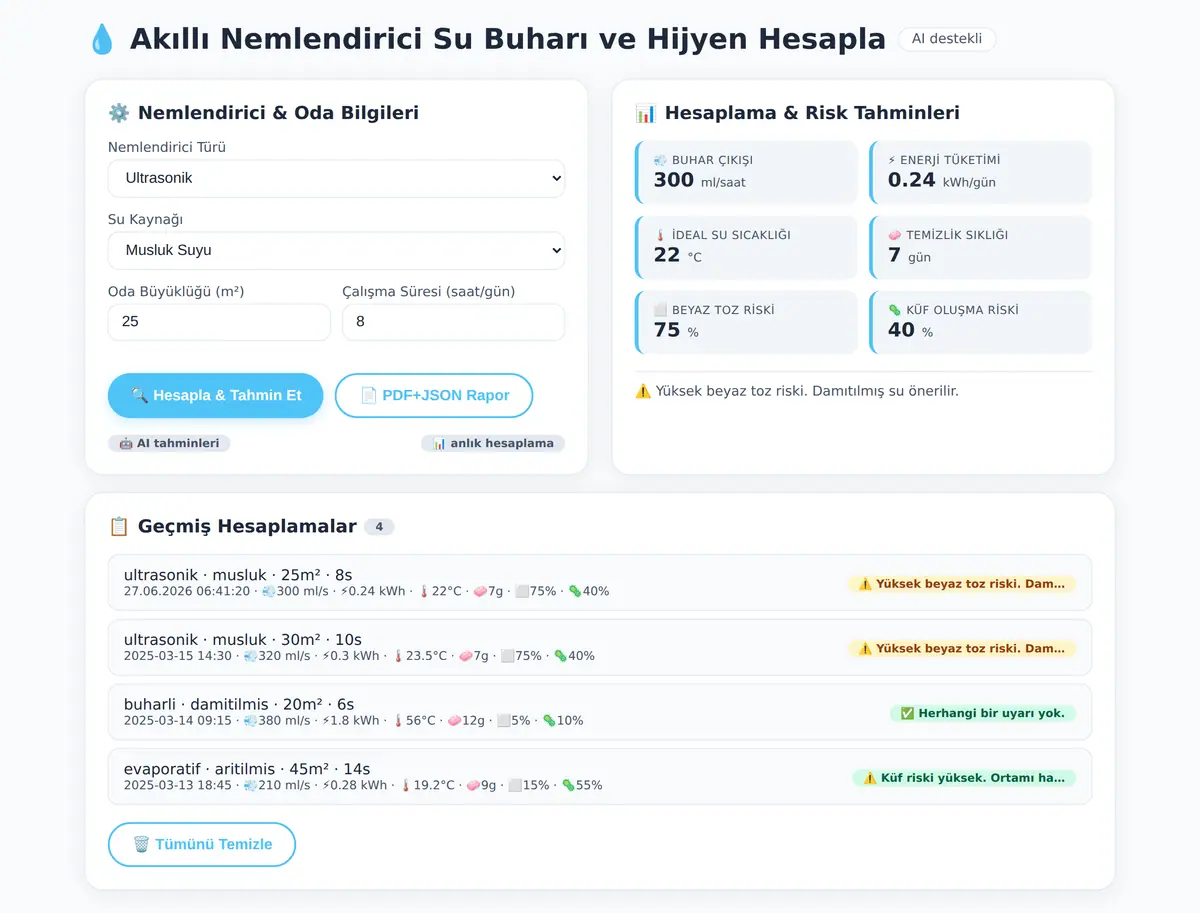Click the chart icon beside Hesaplama & Risk Tahminleri
This screenshot has height=913, width=1200.
(x=646, y=113)
